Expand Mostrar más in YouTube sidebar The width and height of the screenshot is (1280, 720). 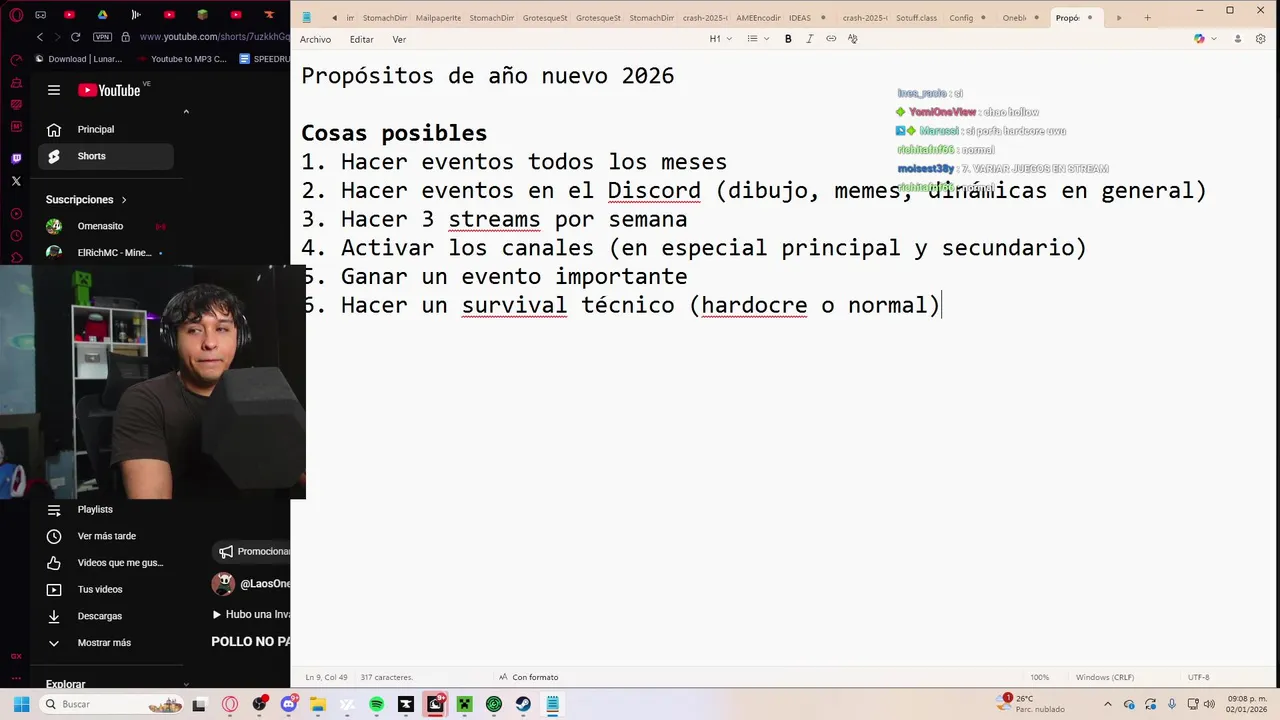(x=105, y=643)
